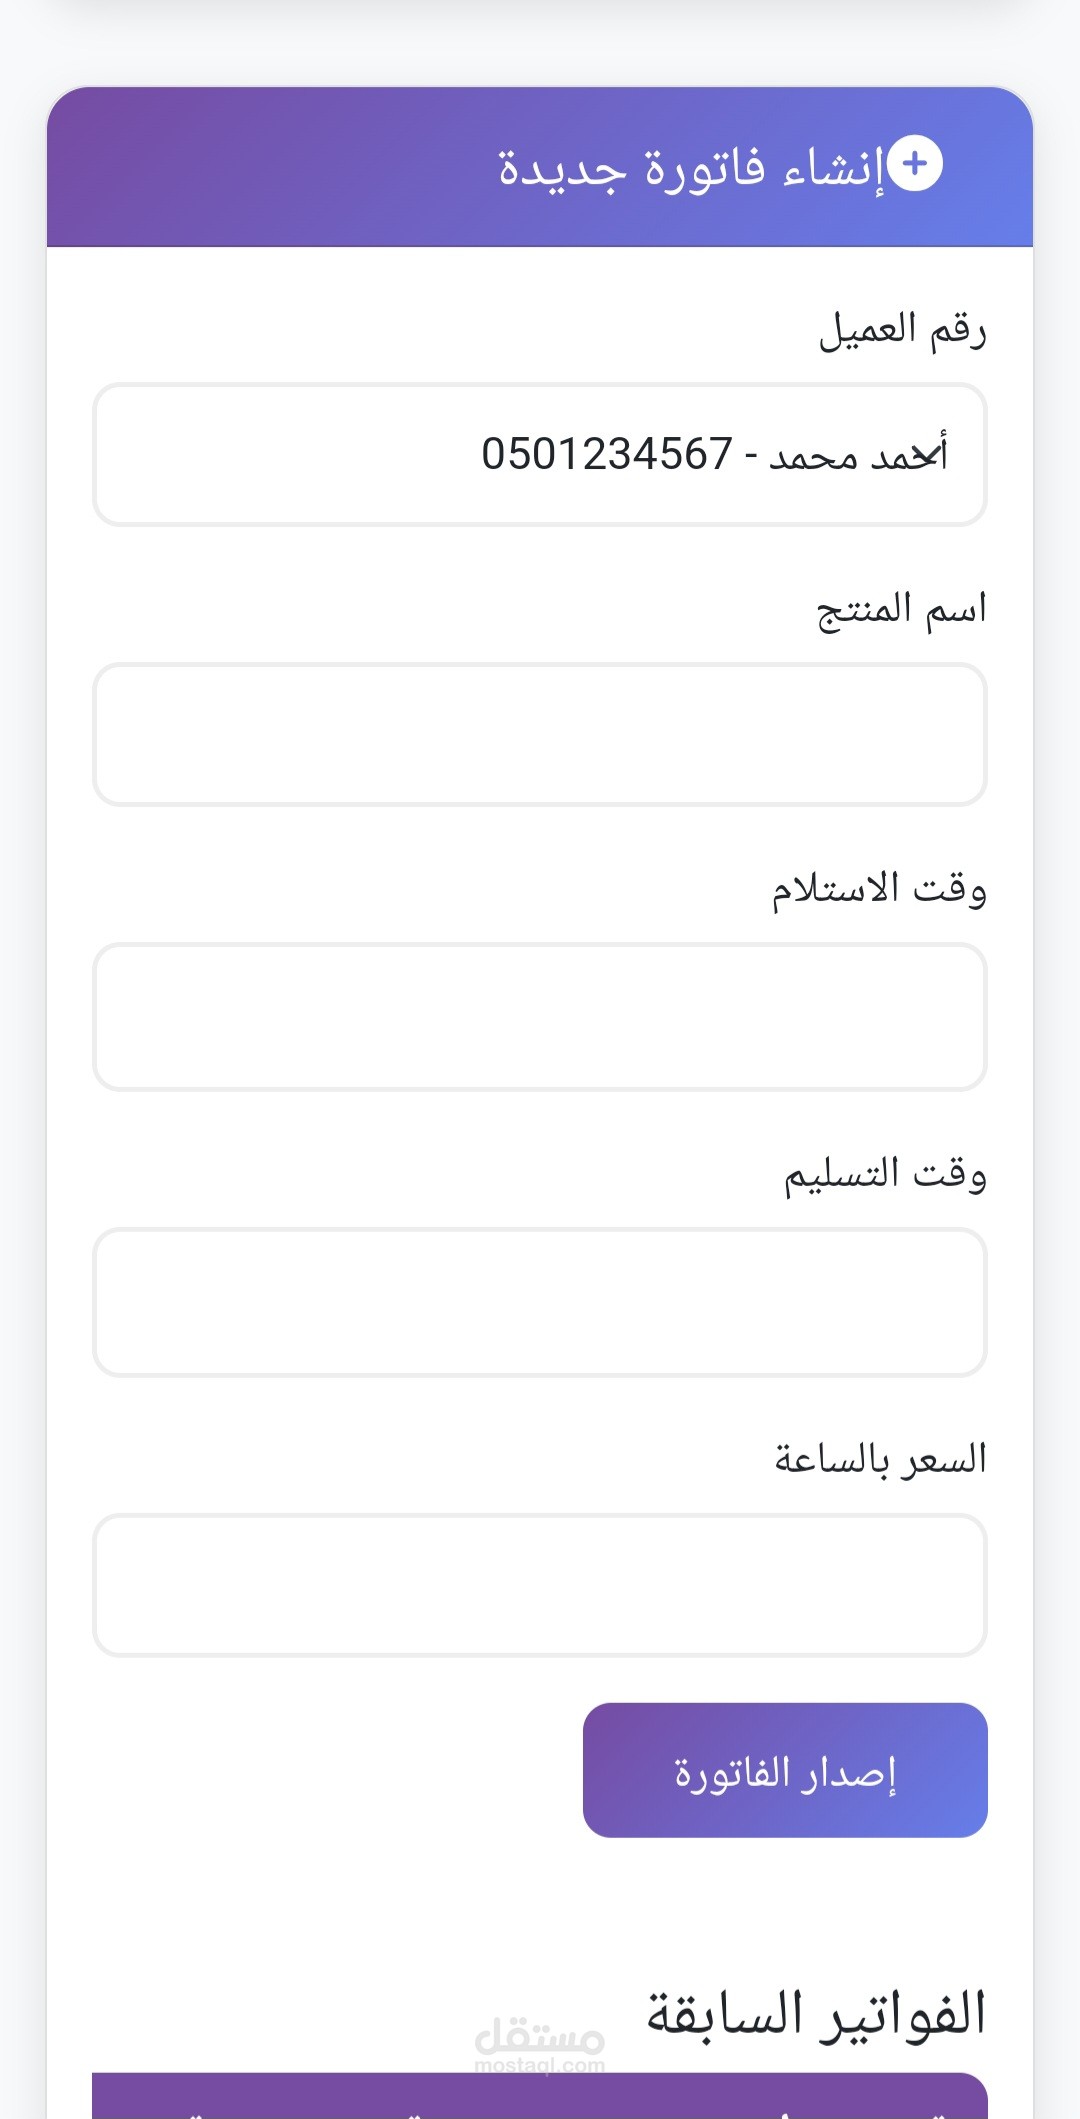This screenshot has height=2119, width=1080.
Task: Click the اسم المنتج input field
Action: (x=540, y=734)
